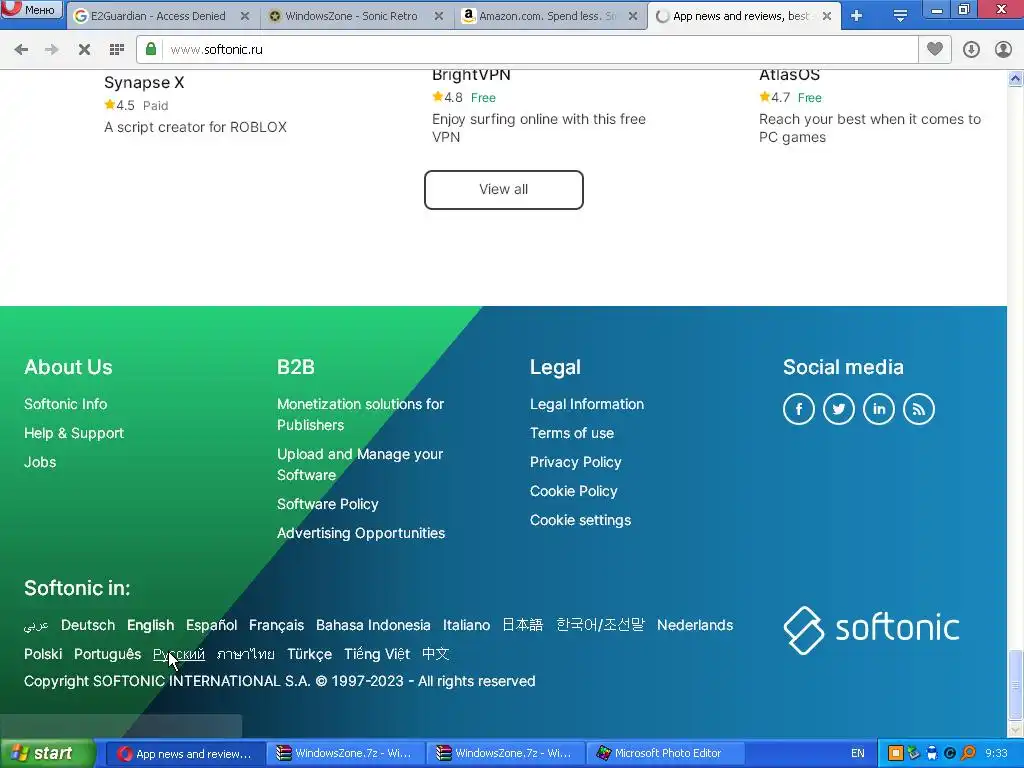Select 日本語 language
The image size is (1024, 768).
pos(522,625)
